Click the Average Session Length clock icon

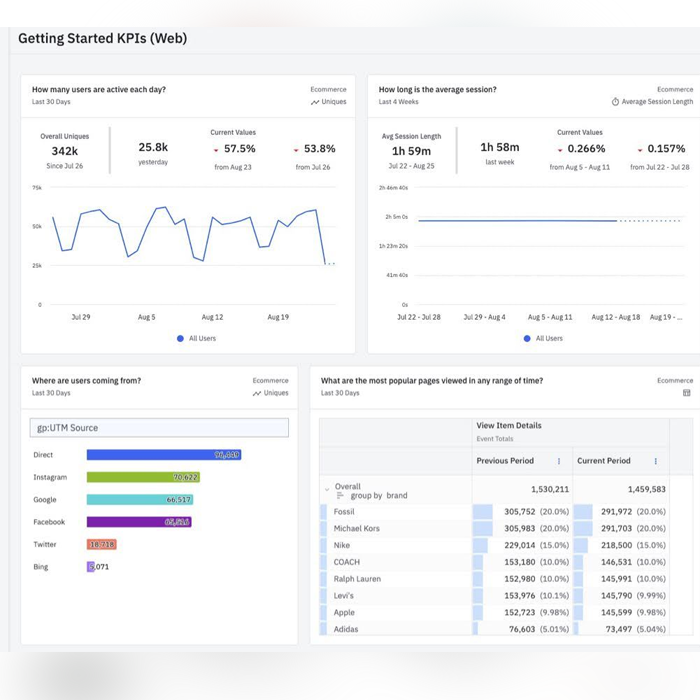coord(615,102)
